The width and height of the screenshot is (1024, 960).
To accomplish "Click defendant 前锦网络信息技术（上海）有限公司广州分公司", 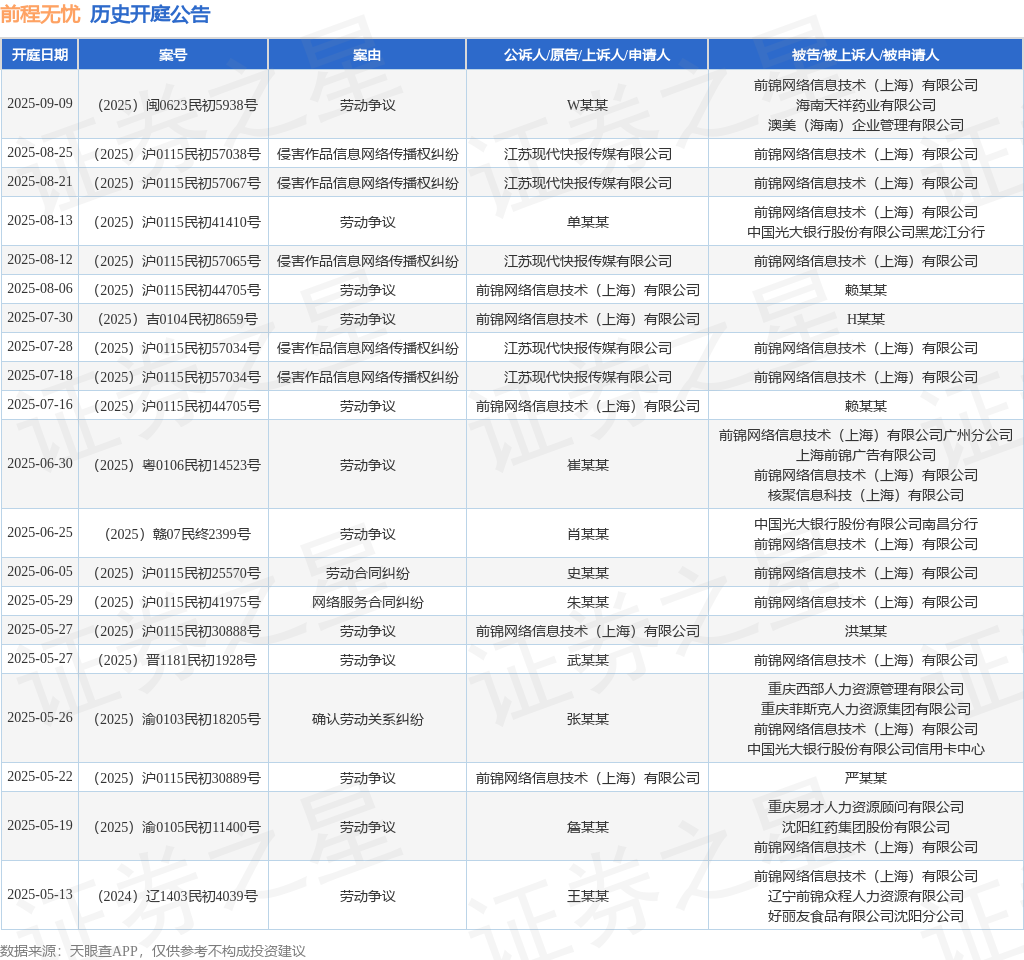I will 865,435.
